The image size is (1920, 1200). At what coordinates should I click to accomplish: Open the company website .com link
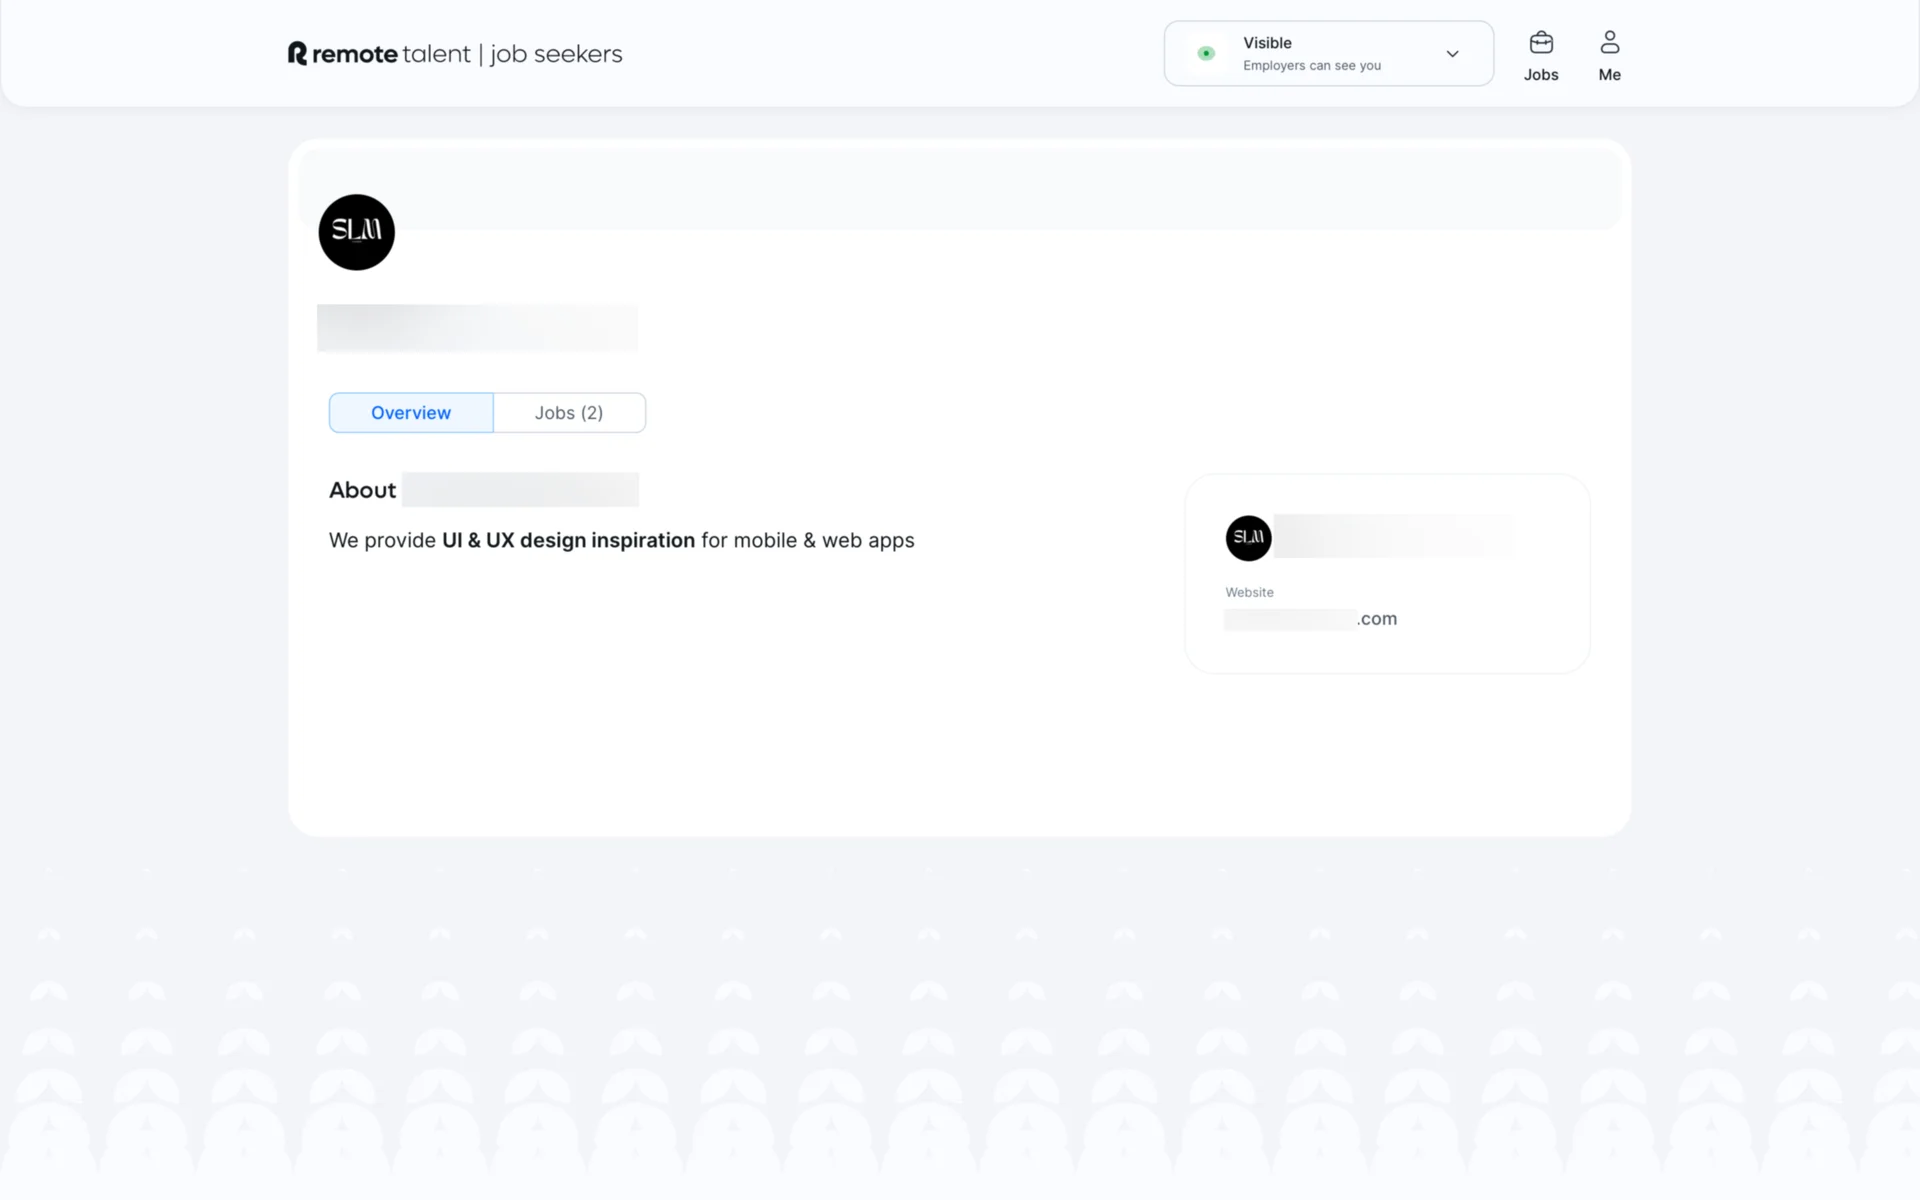[x=1311, y=619]
